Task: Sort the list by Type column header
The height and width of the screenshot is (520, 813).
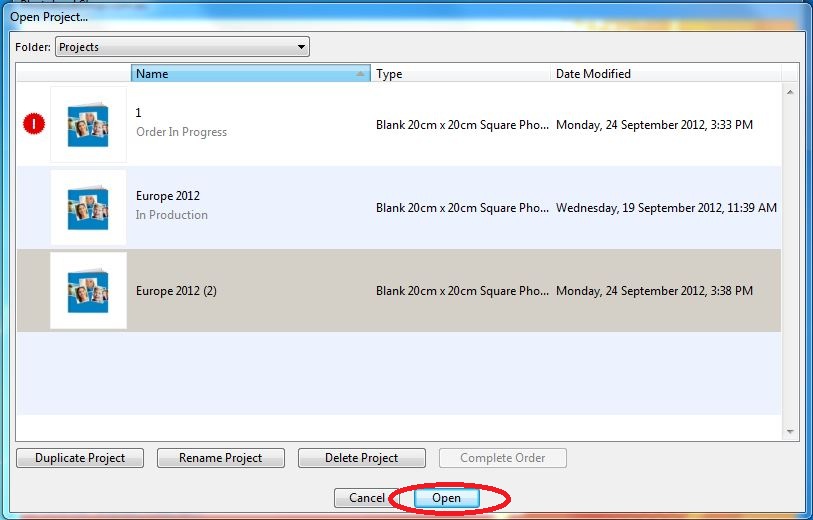Action: click(x=460, y=74)
